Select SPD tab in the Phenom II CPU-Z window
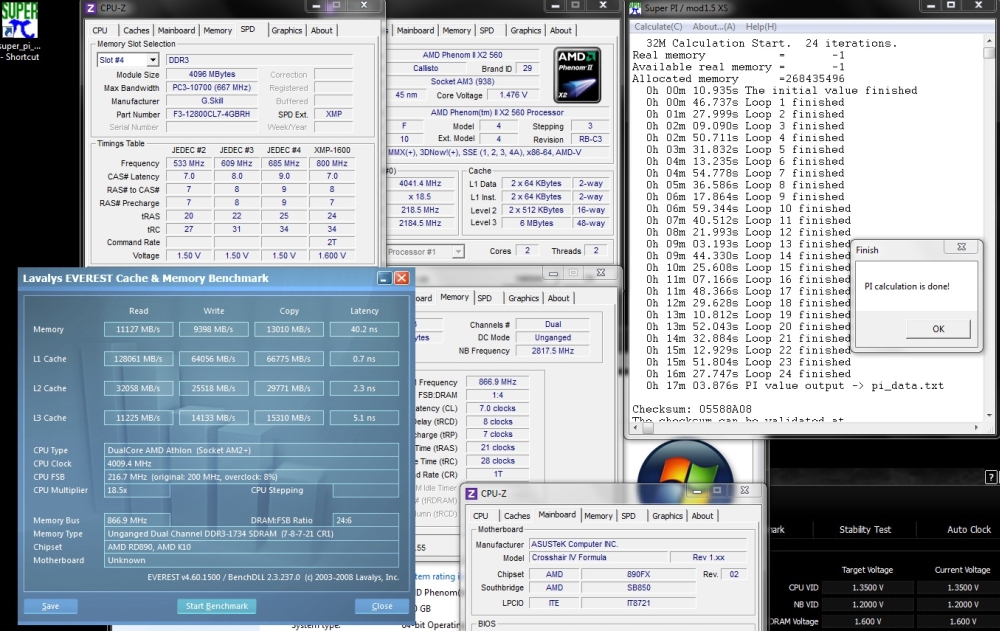This screenshot has height=631, width=1000. coord(487,31)
